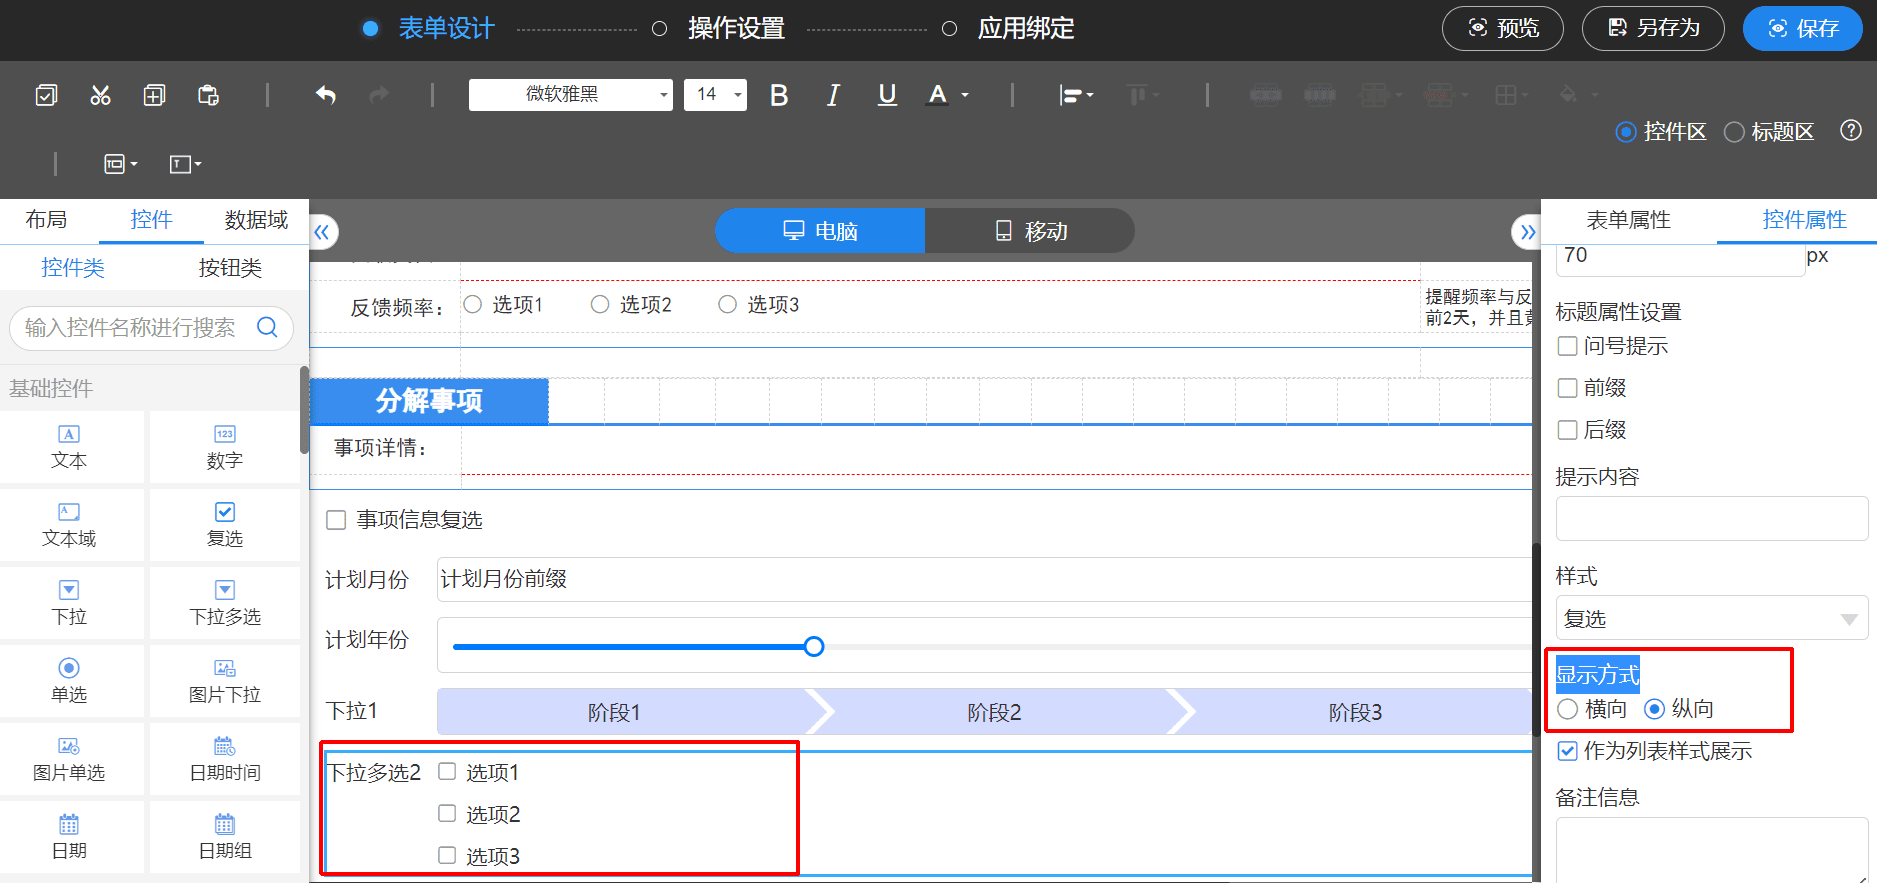Enable the 前缀 checkbox
The height and width of the screenshot is (883, 1877).
(x=1568, y=388)
